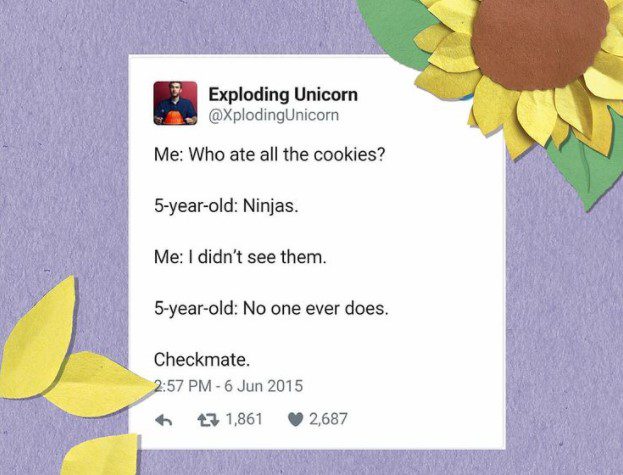Screen dimensions: 623x475
Task: Click the "I didn't see them." line
Action: [257, 257]
